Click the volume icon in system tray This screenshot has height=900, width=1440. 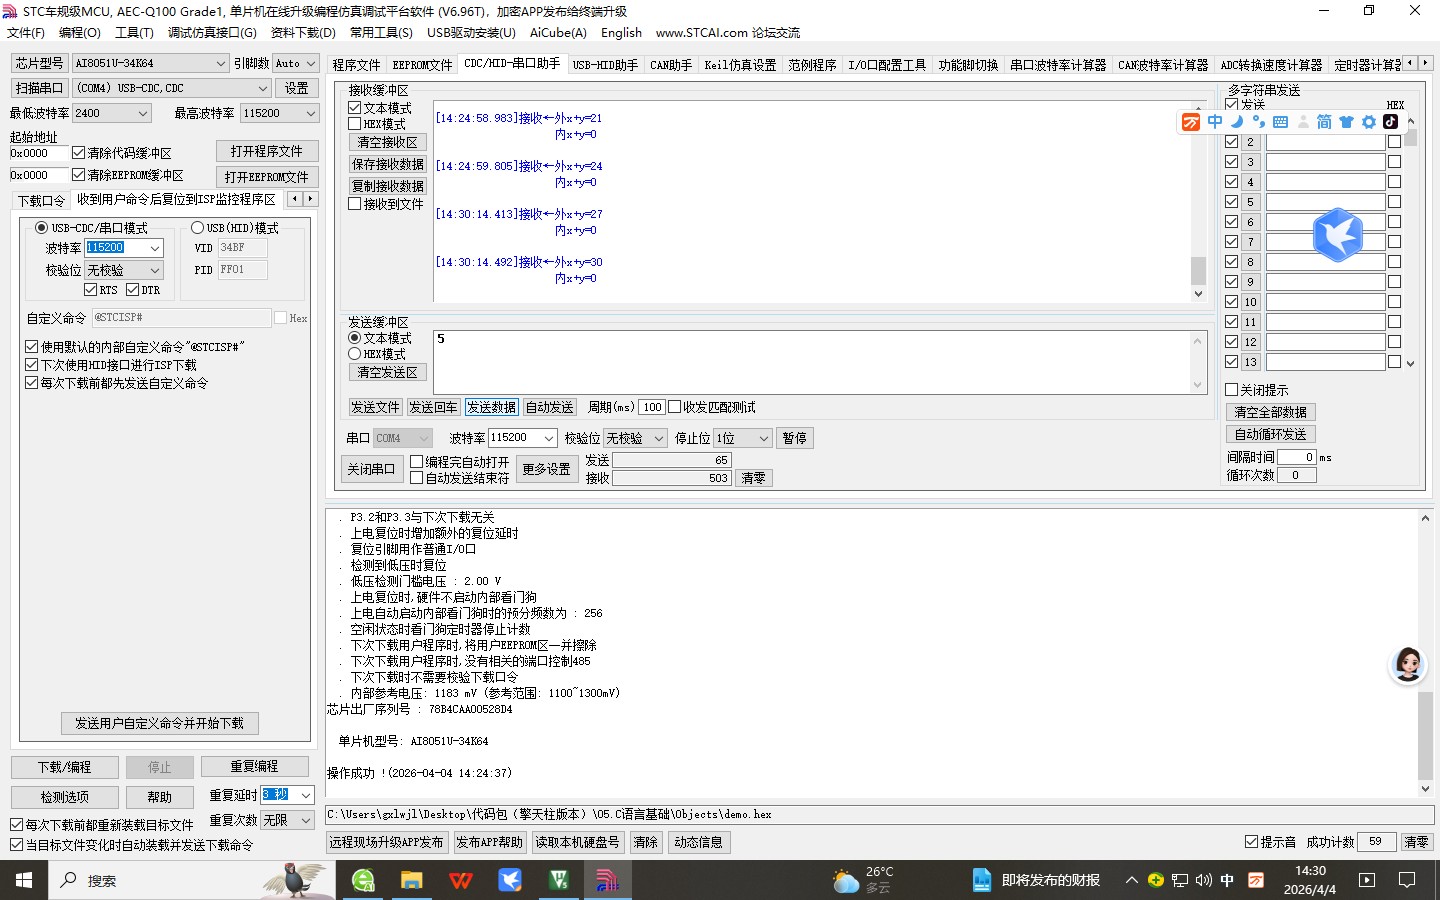point(1203,880)
